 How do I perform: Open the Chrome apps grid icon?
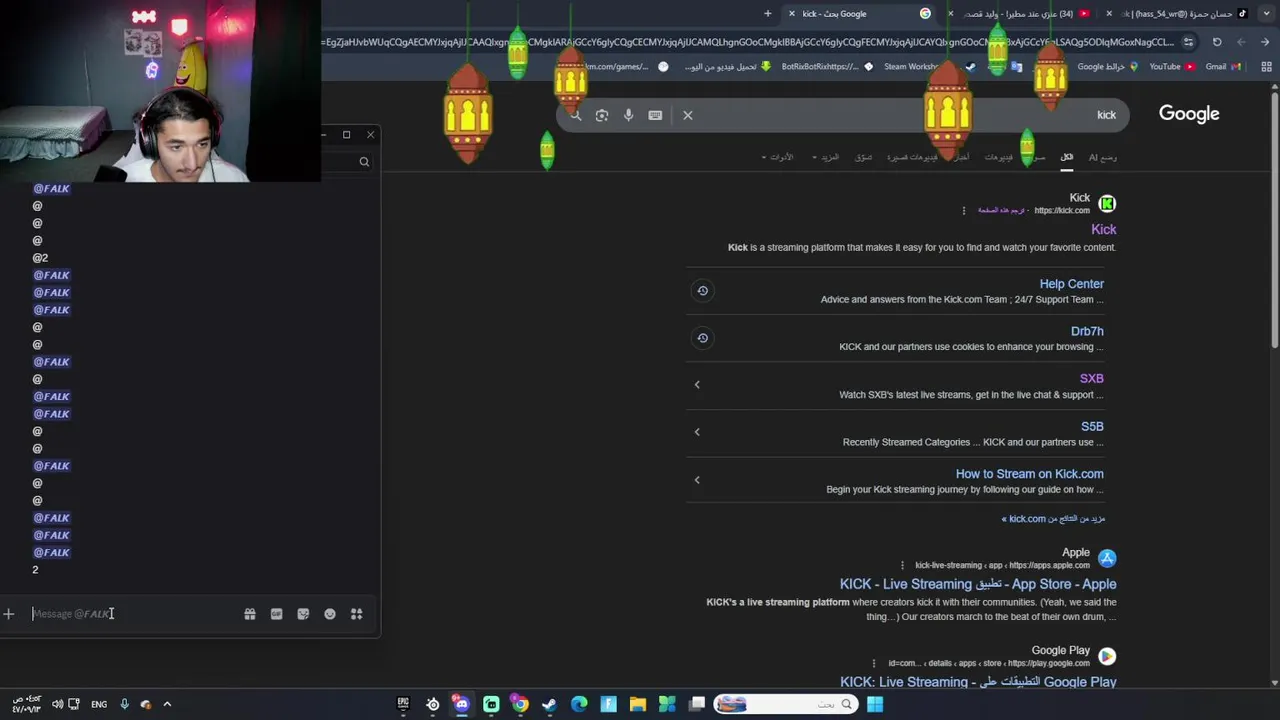coord(1266,67)
